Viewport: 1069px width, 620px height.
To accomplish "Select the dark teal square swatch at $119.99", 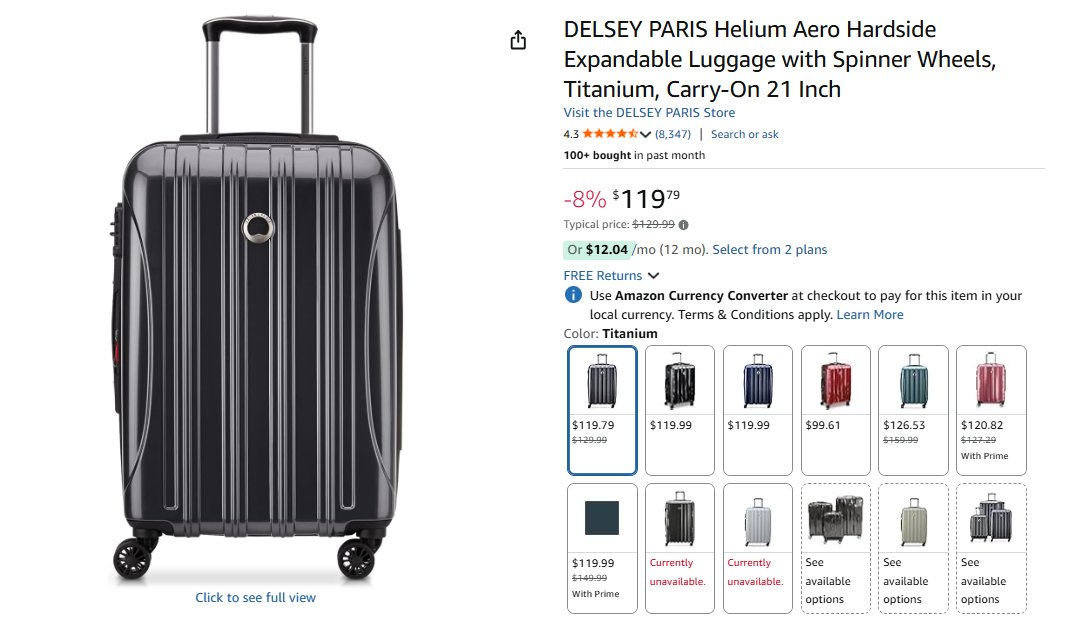I will pos(602,547).
